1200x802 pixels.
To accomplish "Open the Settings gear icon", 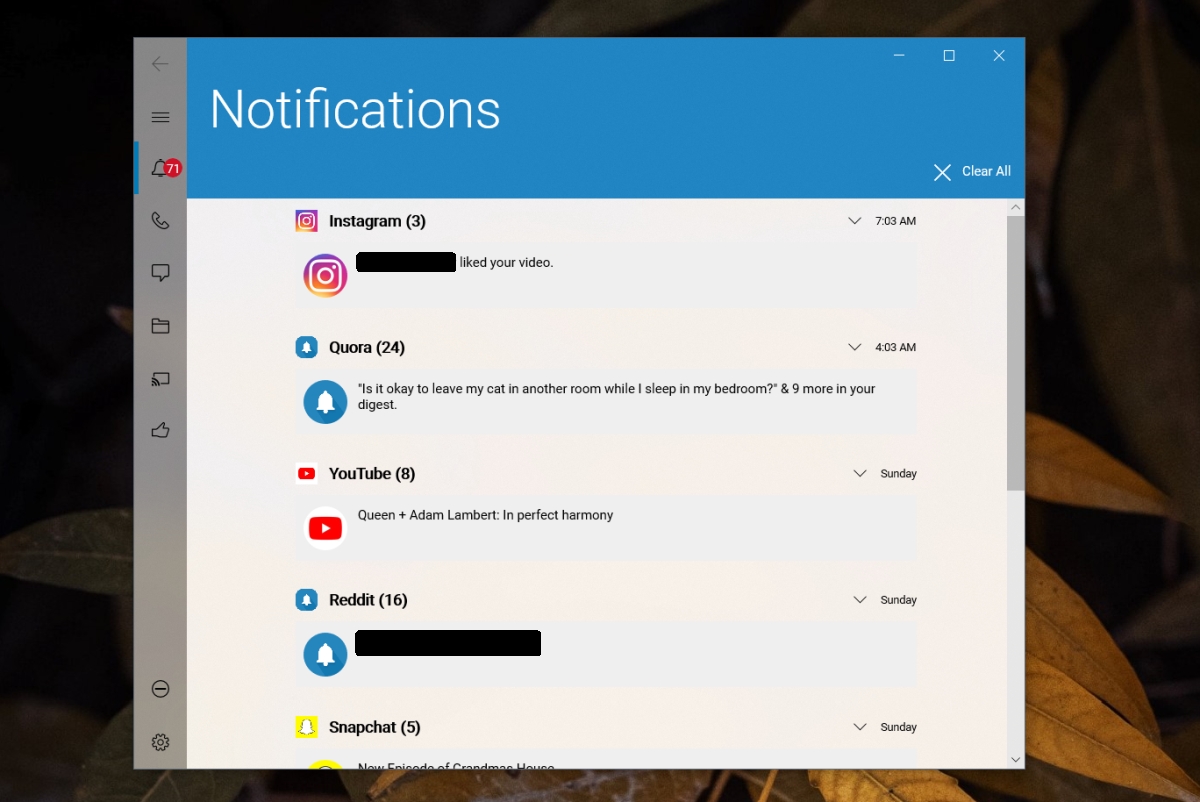I will tap(160, 742).
